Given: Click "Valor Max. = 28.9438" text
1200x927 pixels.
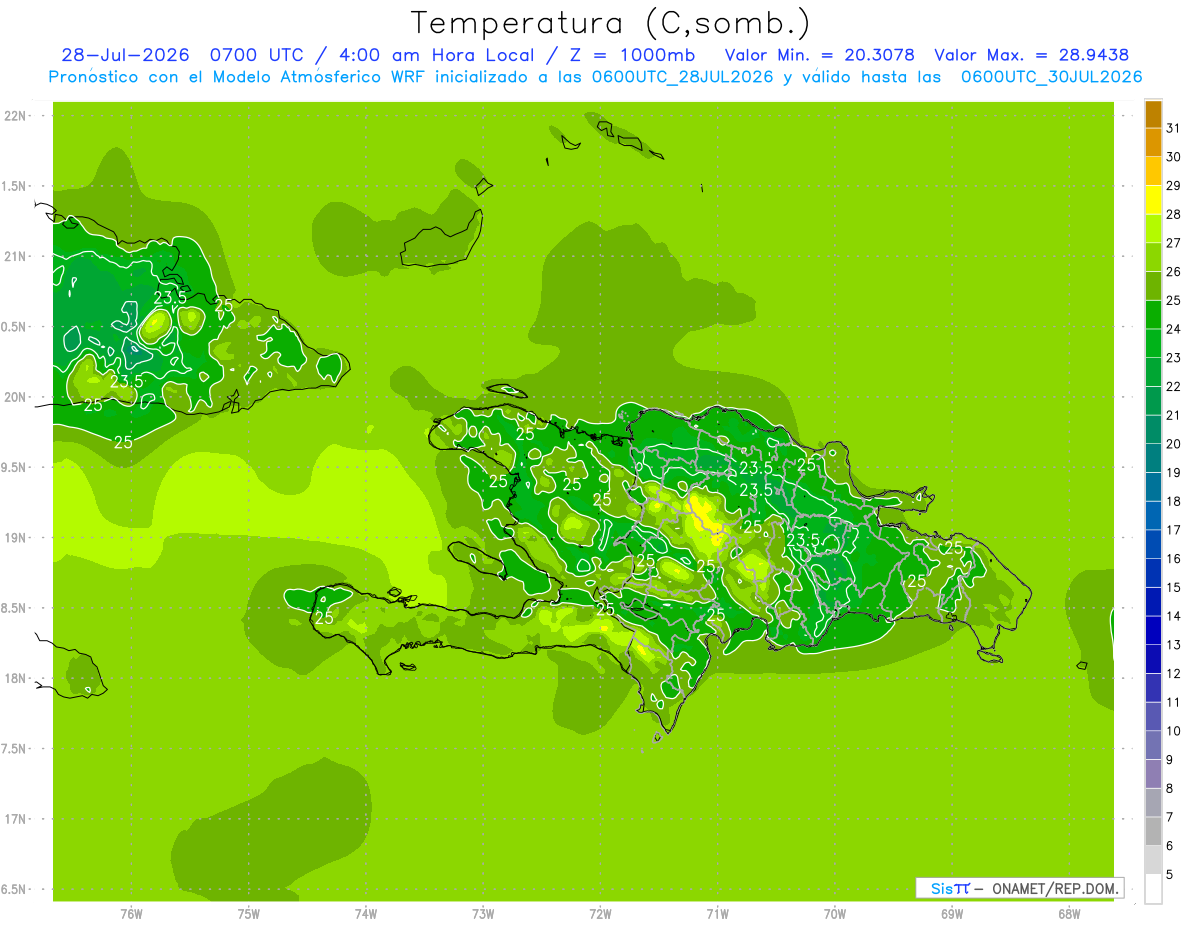Looking at the screenshot, I should [1032, 55].
